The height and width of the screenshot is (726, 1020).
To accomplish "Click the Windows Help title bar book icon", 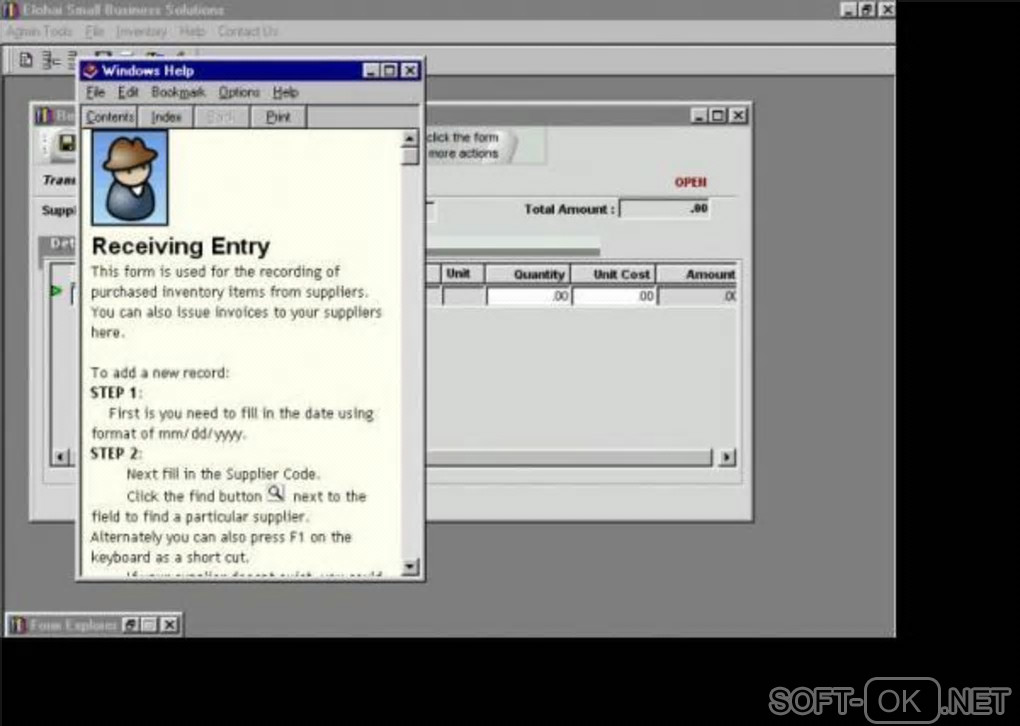I will (90, 71).
